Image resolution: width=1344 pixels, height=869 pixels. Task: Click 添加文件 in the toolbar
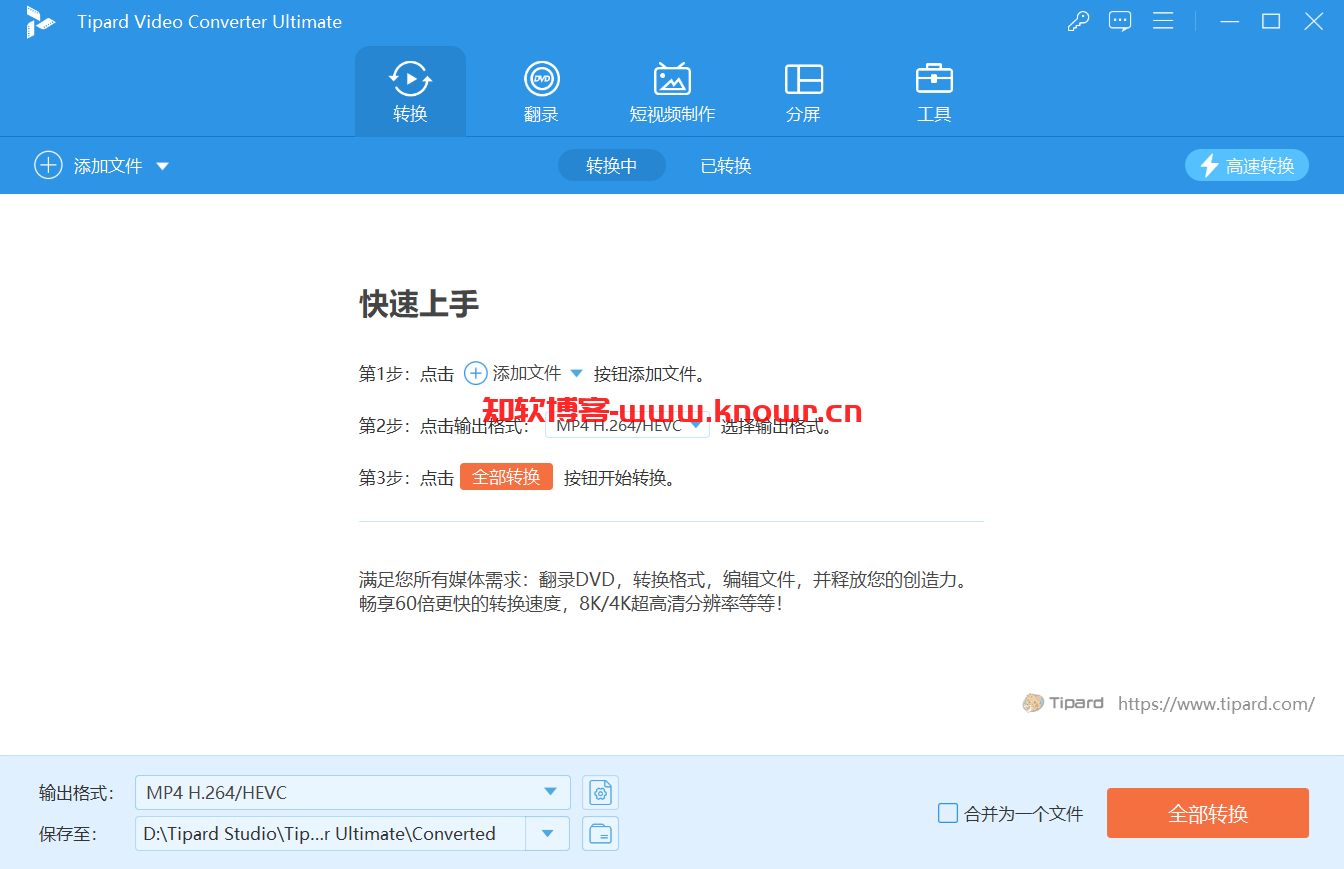[x=108, y=166]
